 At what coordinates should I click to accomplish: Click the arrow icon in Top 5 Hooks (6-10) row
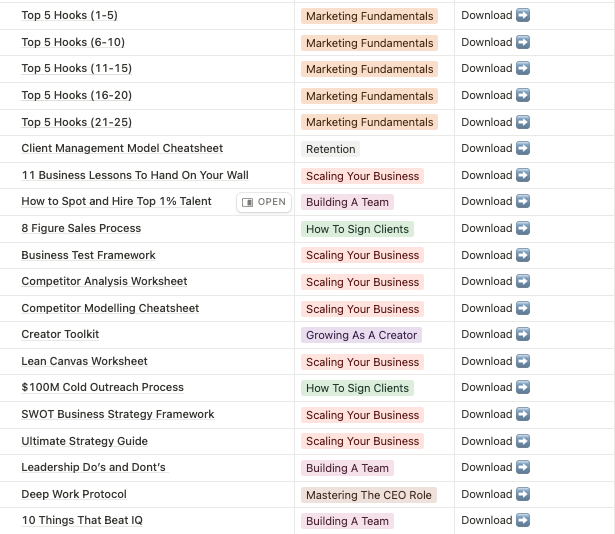point(523,42)
